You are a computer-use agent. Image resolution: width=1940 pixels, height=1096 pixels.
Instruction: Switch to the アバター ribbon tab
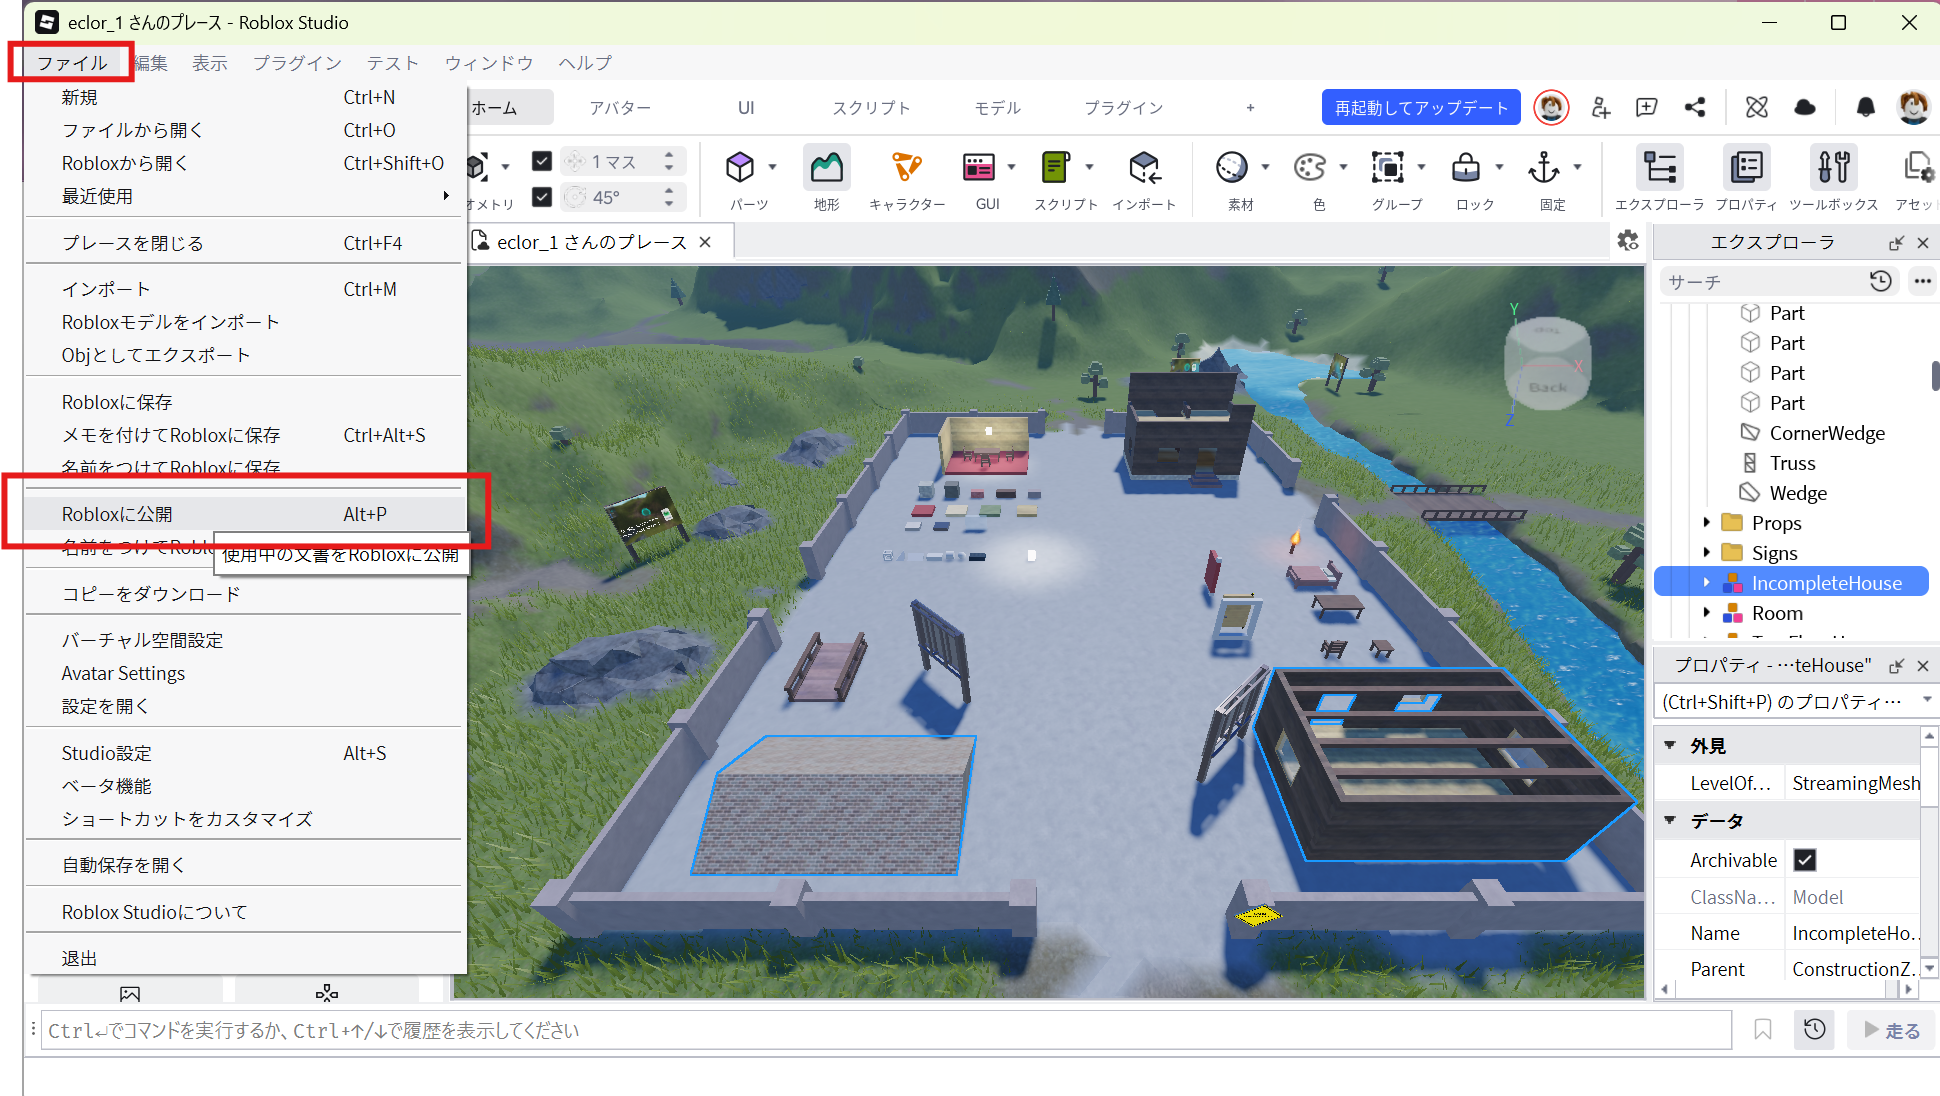tap(620, 108)
